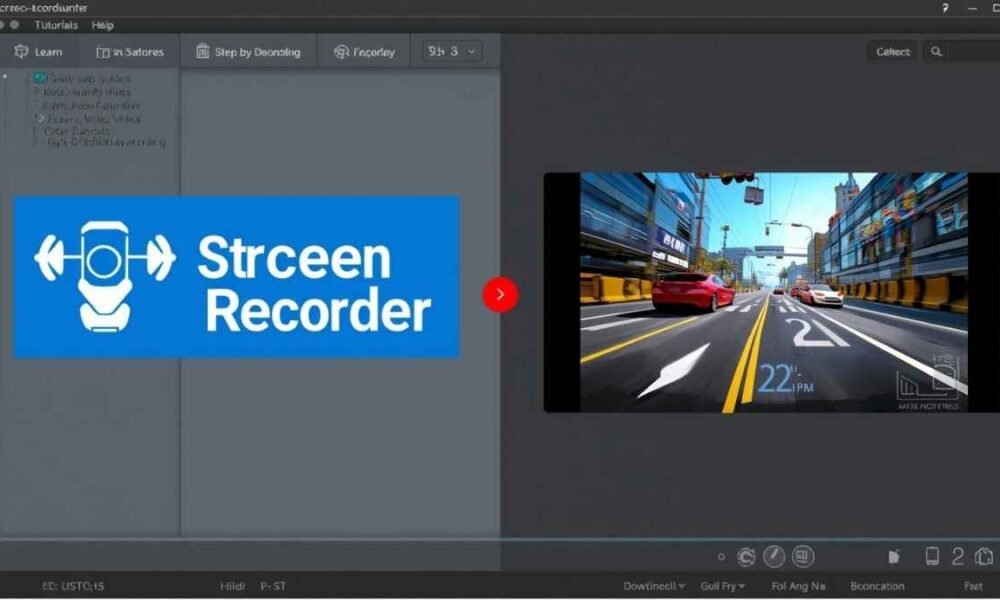
Task: Select the phone device icon at bottom right
Action: click(932, 555)
